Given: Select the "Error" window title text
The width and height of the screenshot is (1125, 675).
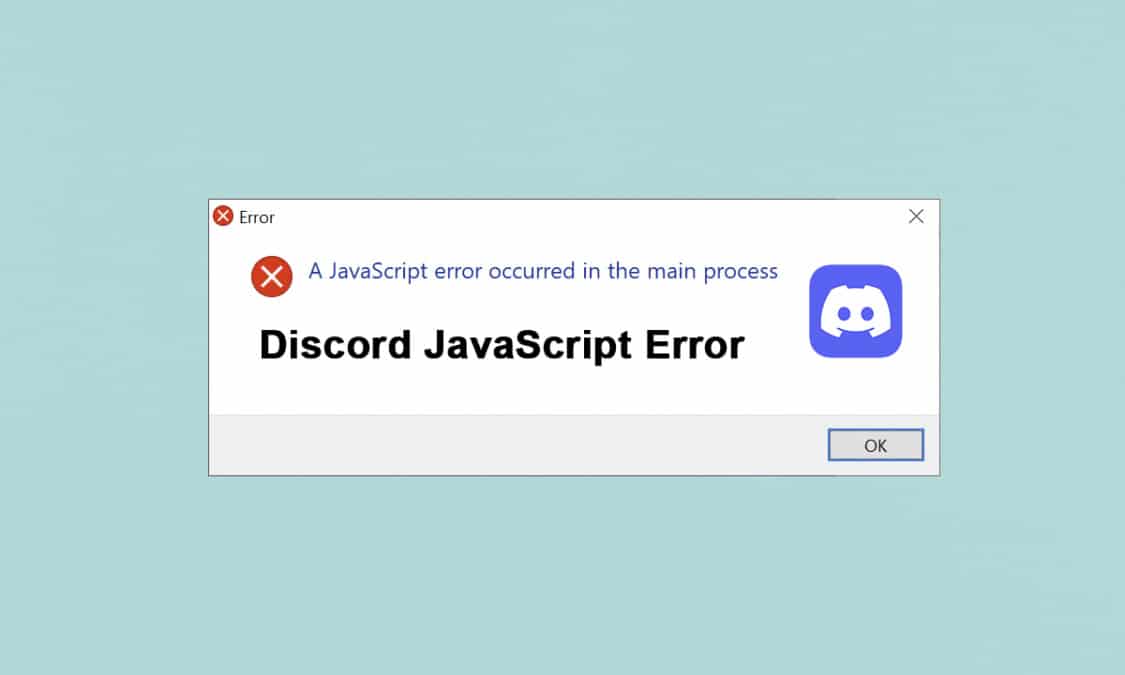Looking at the screenshot, I should [256, 217].
